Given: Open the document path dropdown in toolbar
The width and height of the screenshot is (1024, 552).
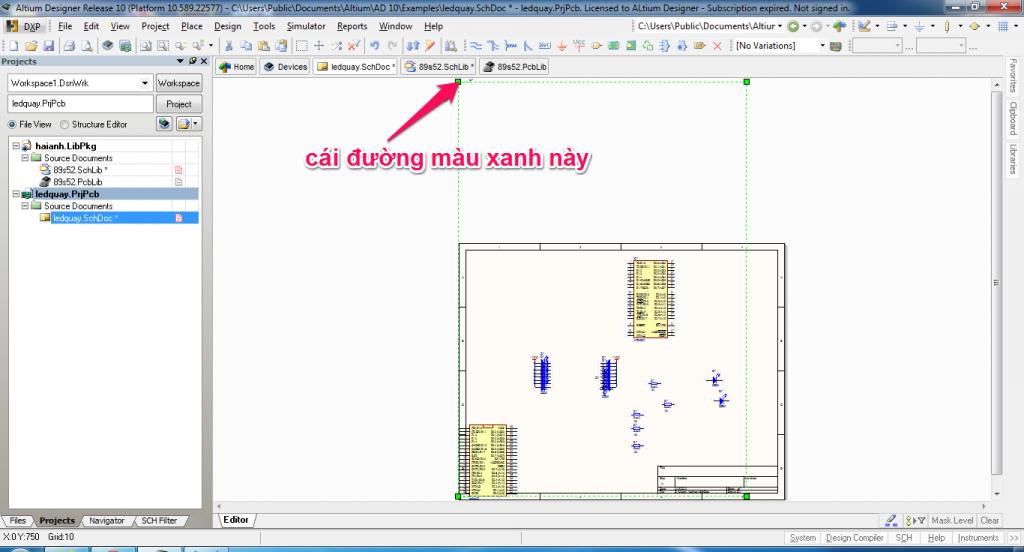Looking at the screenshot, I should click(x=780, y=26).
